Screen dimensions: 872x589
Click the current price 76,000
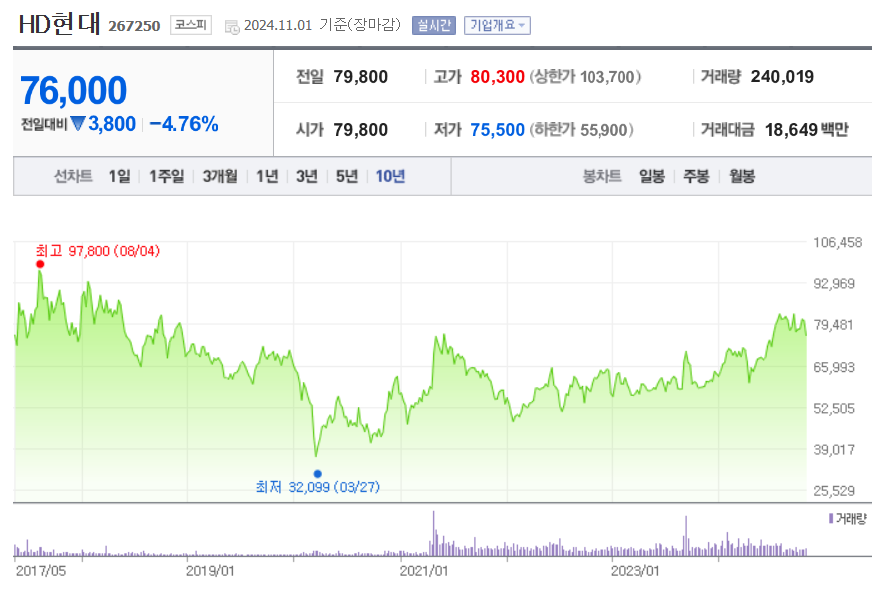click(74, 90)
